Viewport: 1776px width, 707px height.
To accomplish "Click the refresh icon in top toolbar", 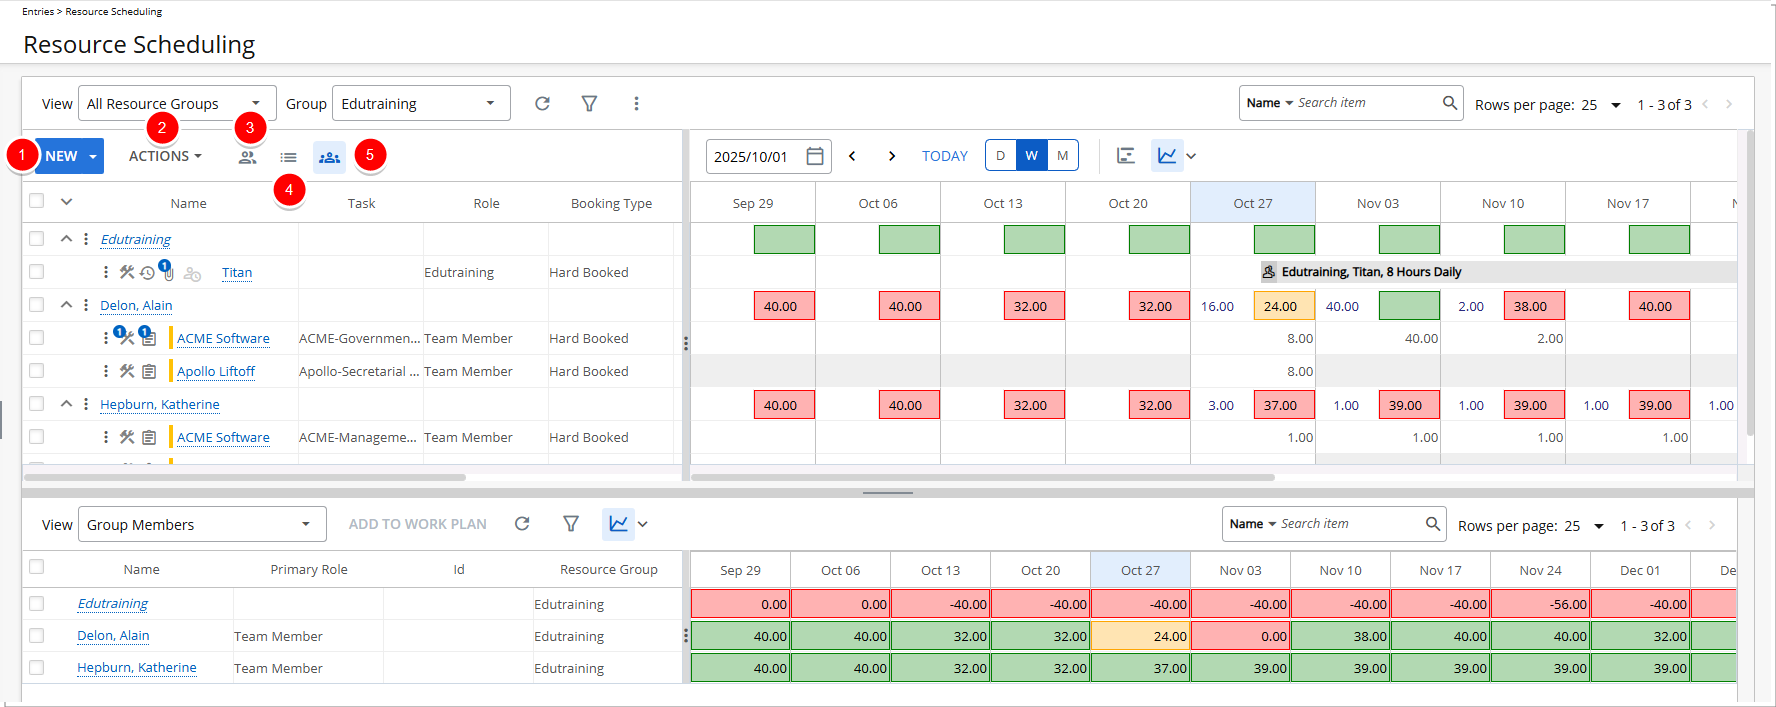I will click(542, 104).
